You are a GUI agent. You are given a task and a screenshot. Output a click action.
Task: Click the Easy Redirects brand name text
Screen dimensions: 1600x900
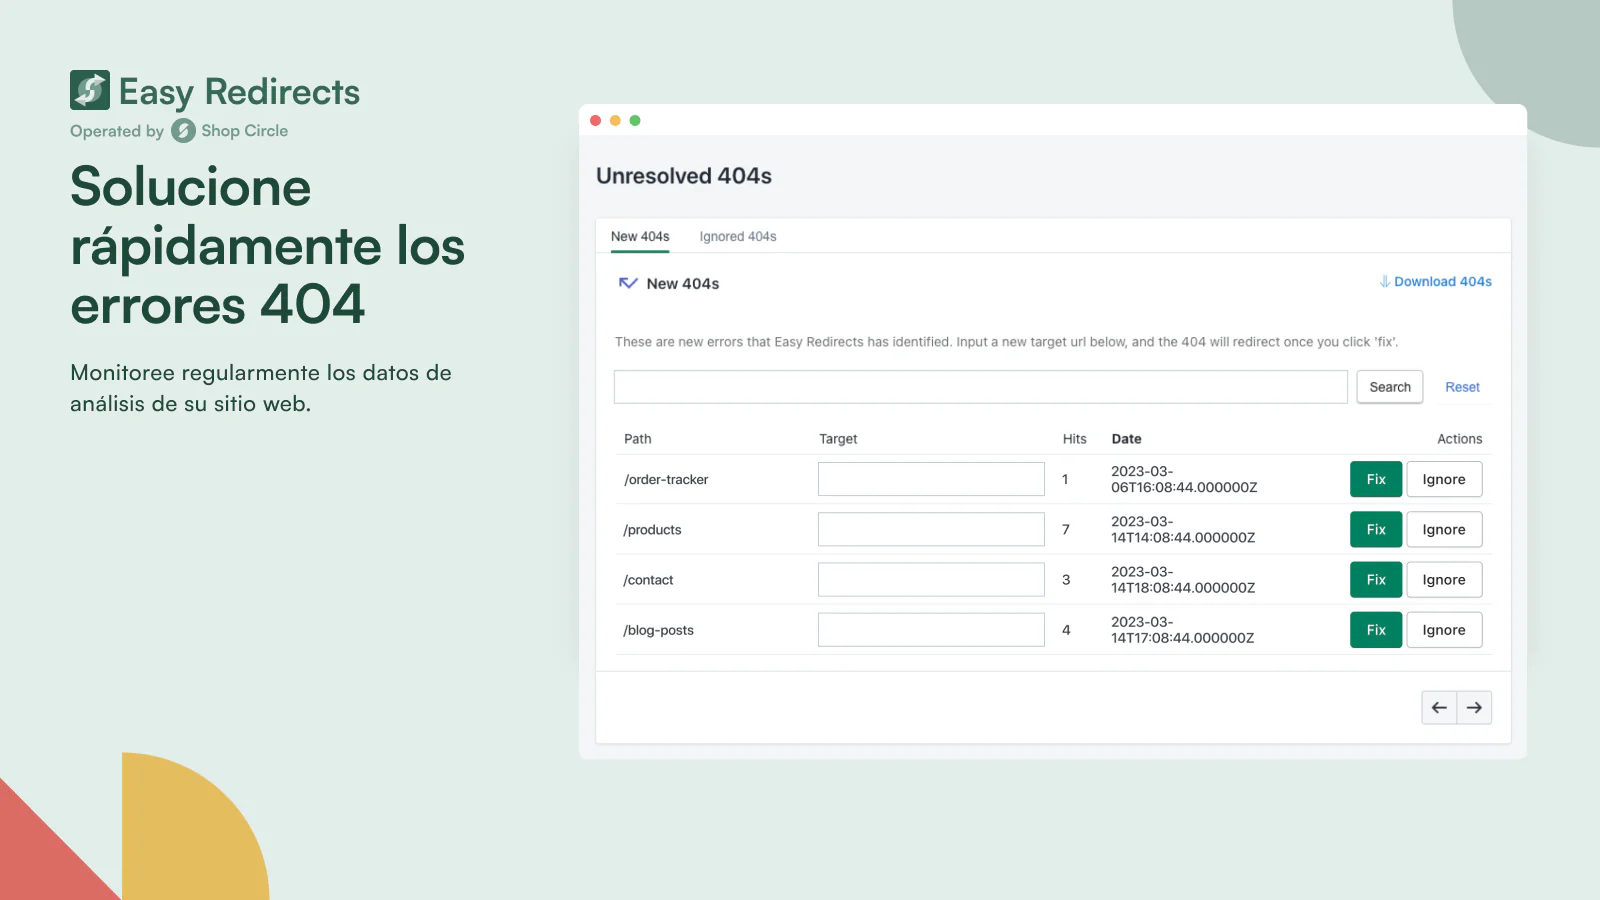[239, 92]
